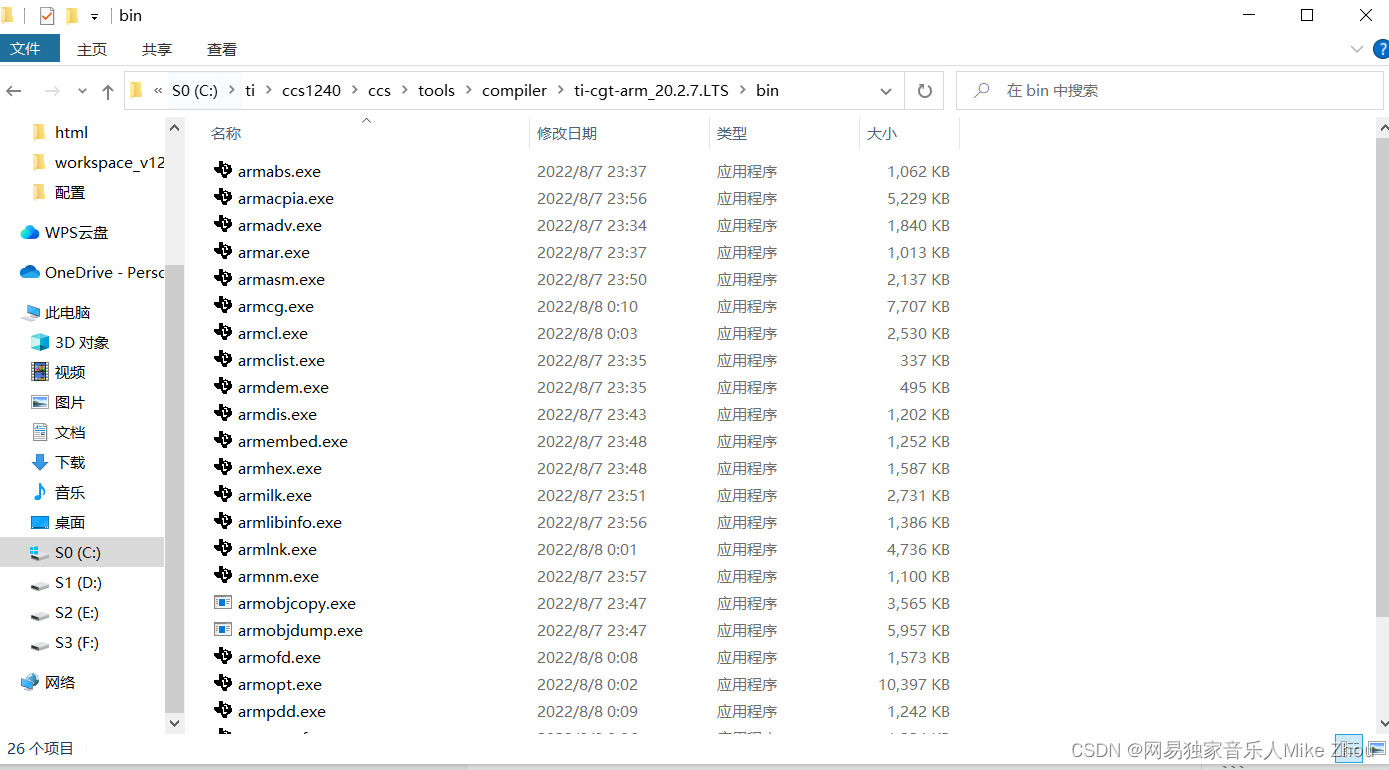Click the 音乐 note icon in sidebar
This screenshot has width=1389, height=770.
click(x=40, y=492)
